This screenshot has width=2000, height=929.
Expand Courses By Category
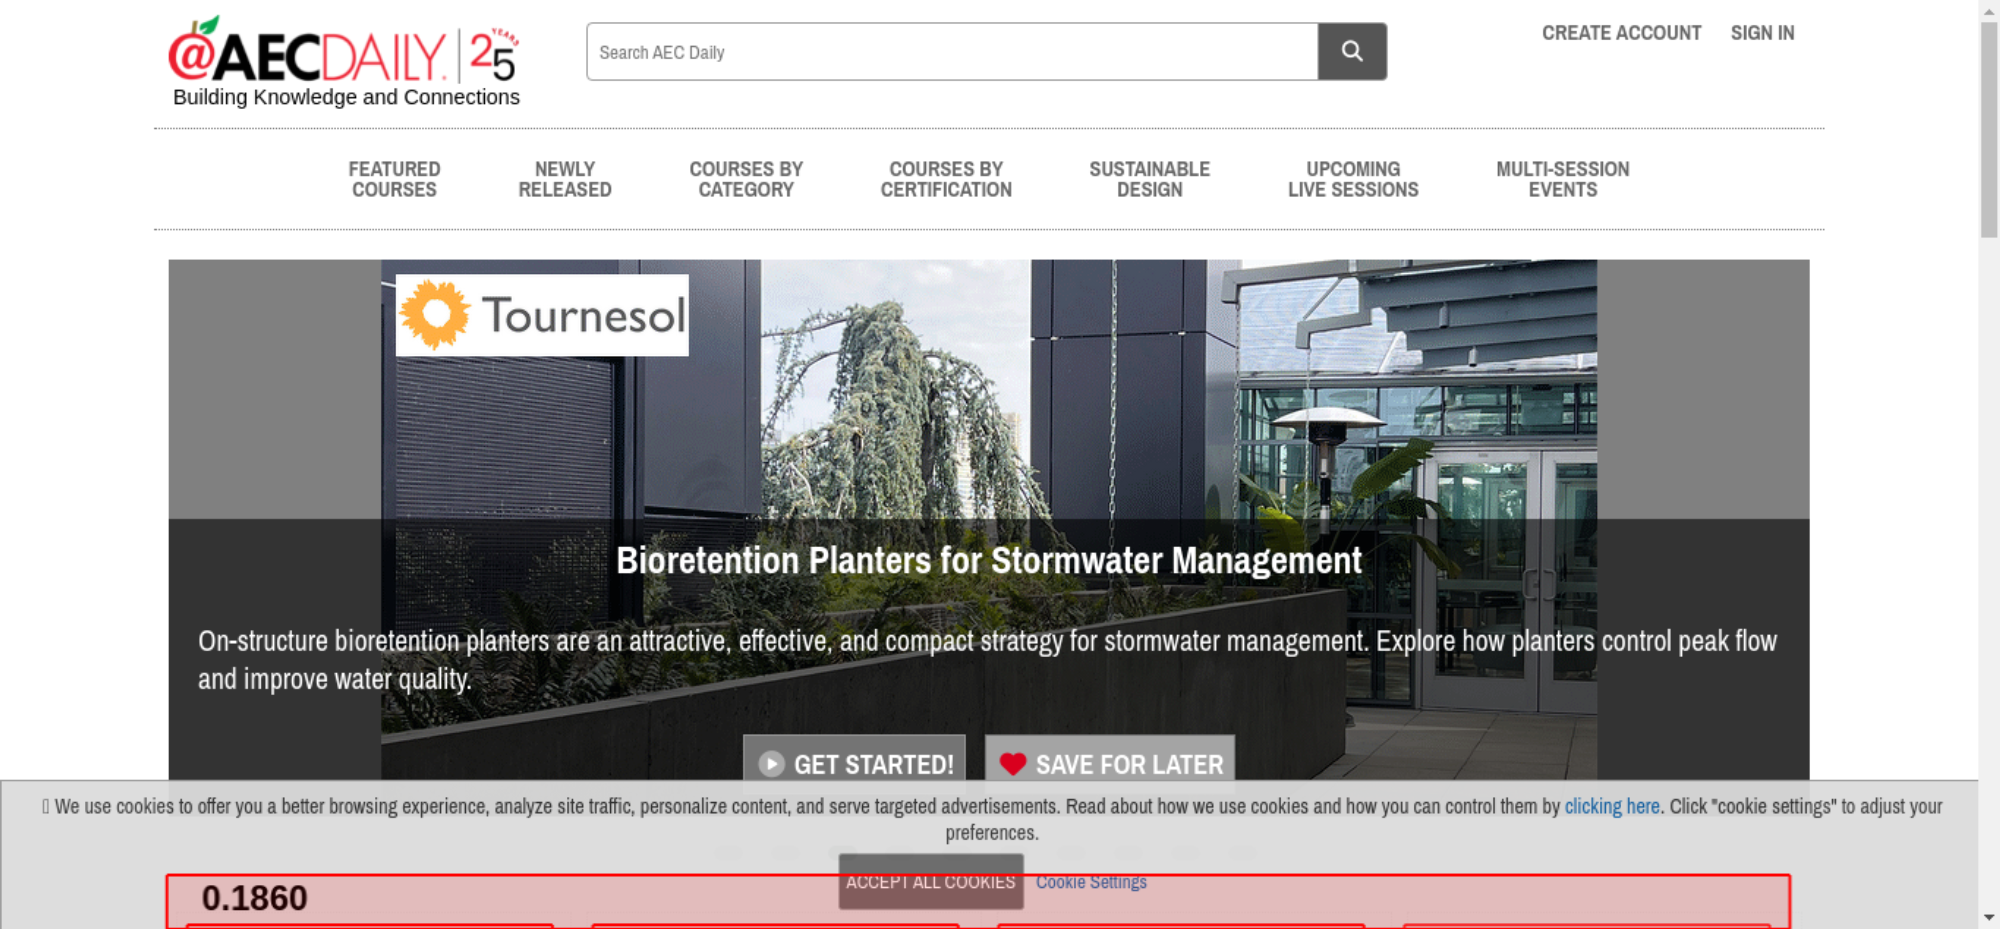(745, 180)
